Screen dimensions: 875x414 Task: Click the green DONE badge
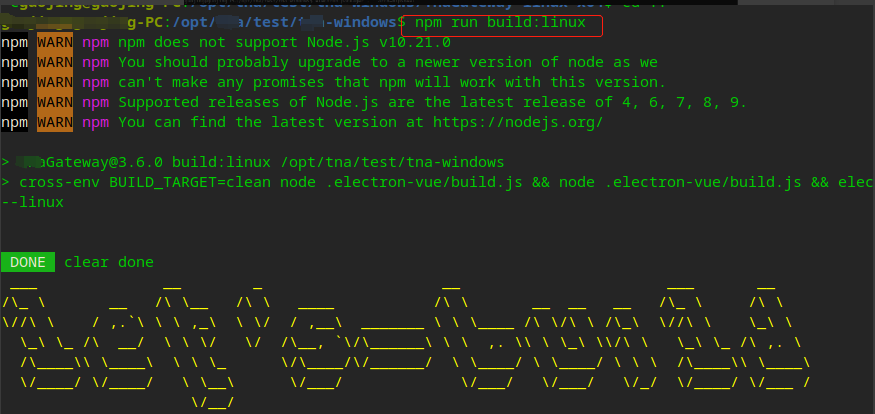click(28, 262)
